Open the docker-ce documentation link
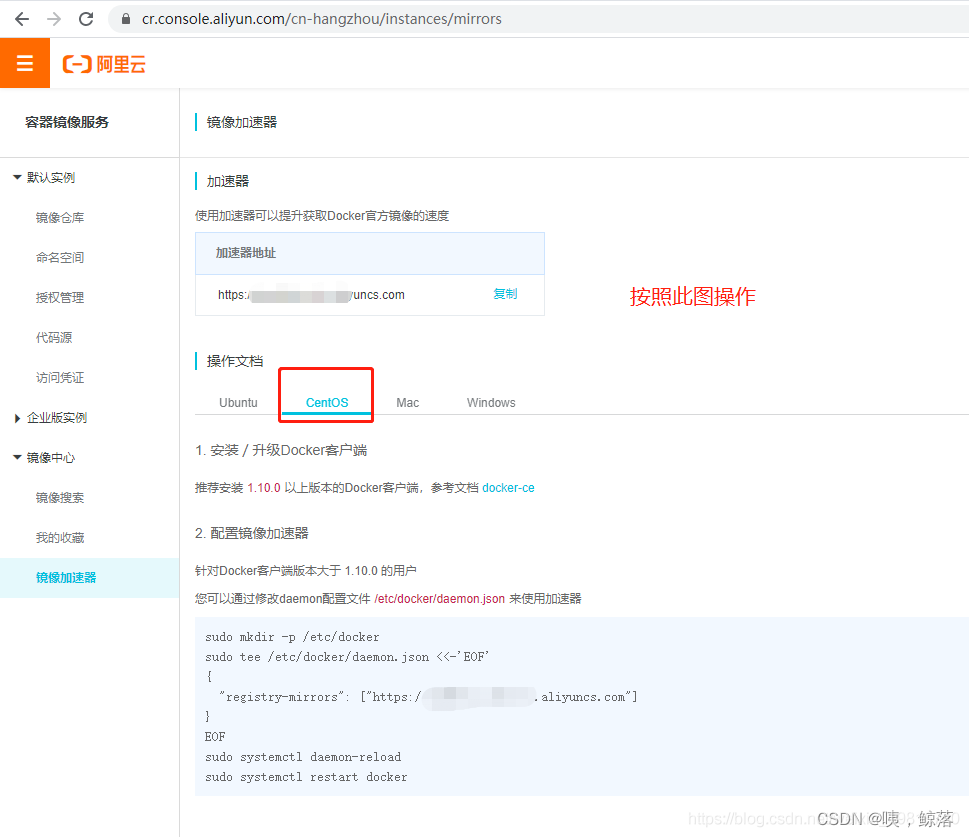 [x=508, y=488]
